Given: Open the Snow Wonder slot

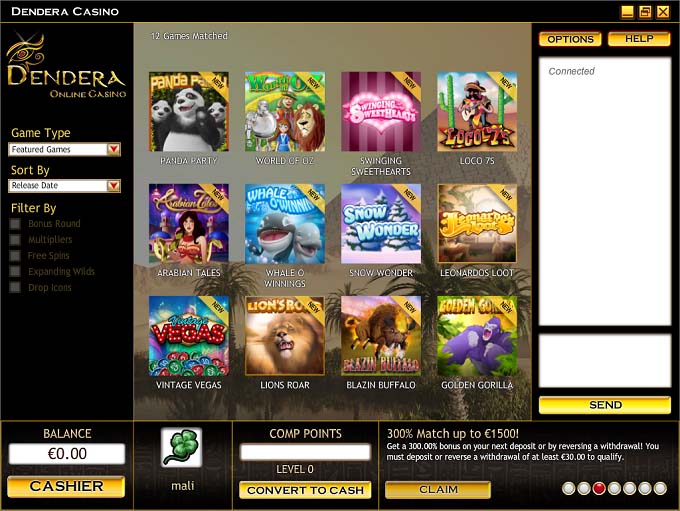Looking at the screenshot, I should (x=381, y=224).
